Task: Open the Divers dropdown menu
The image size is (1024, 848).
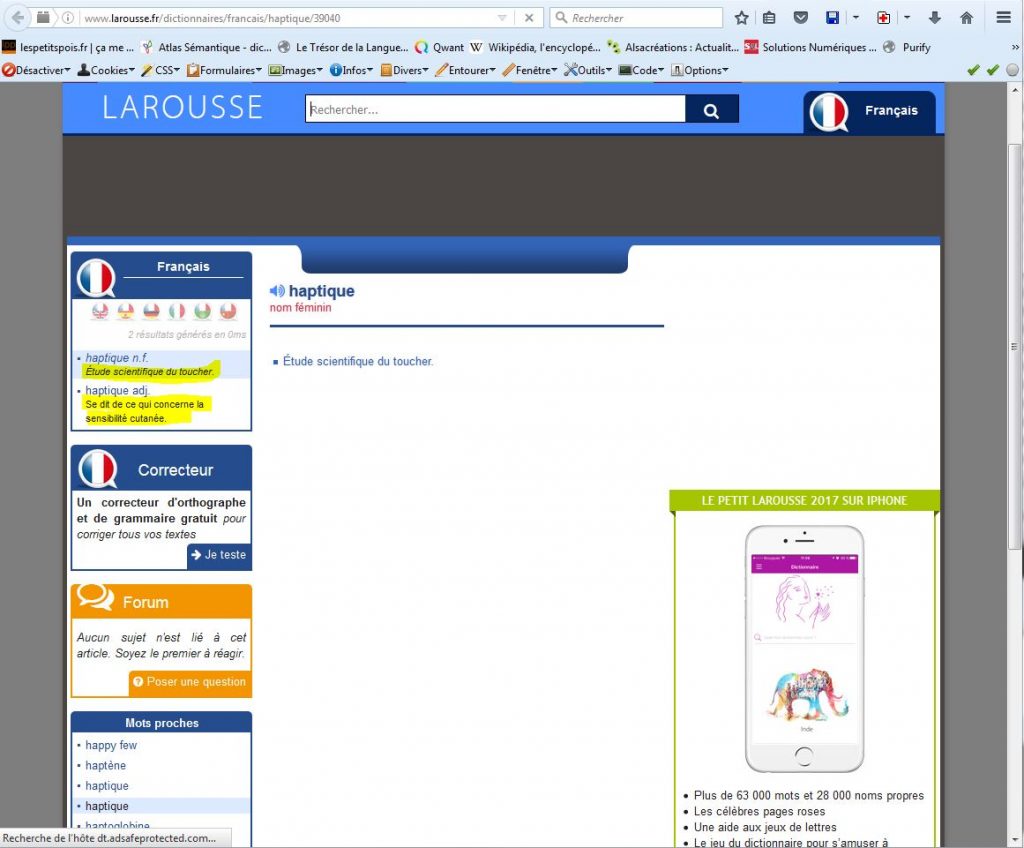Action: tap(404, 70)
